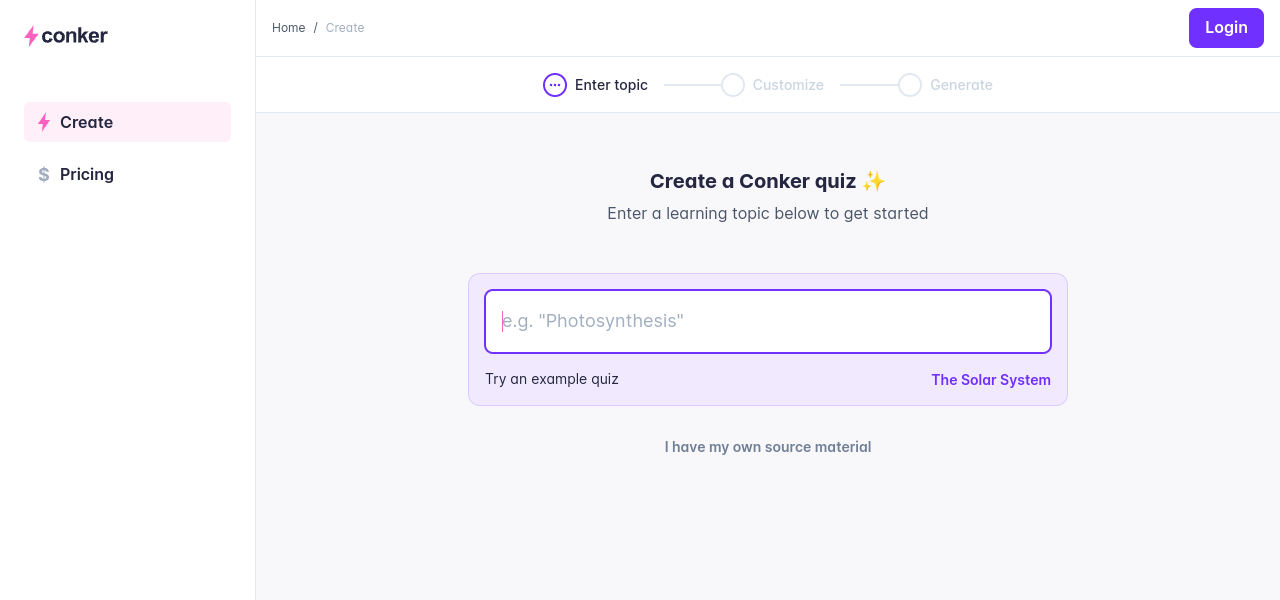Click the Create lightning icon in sidebar
1280x600 pixels.
pyautogui.click(x=44, y=122)
